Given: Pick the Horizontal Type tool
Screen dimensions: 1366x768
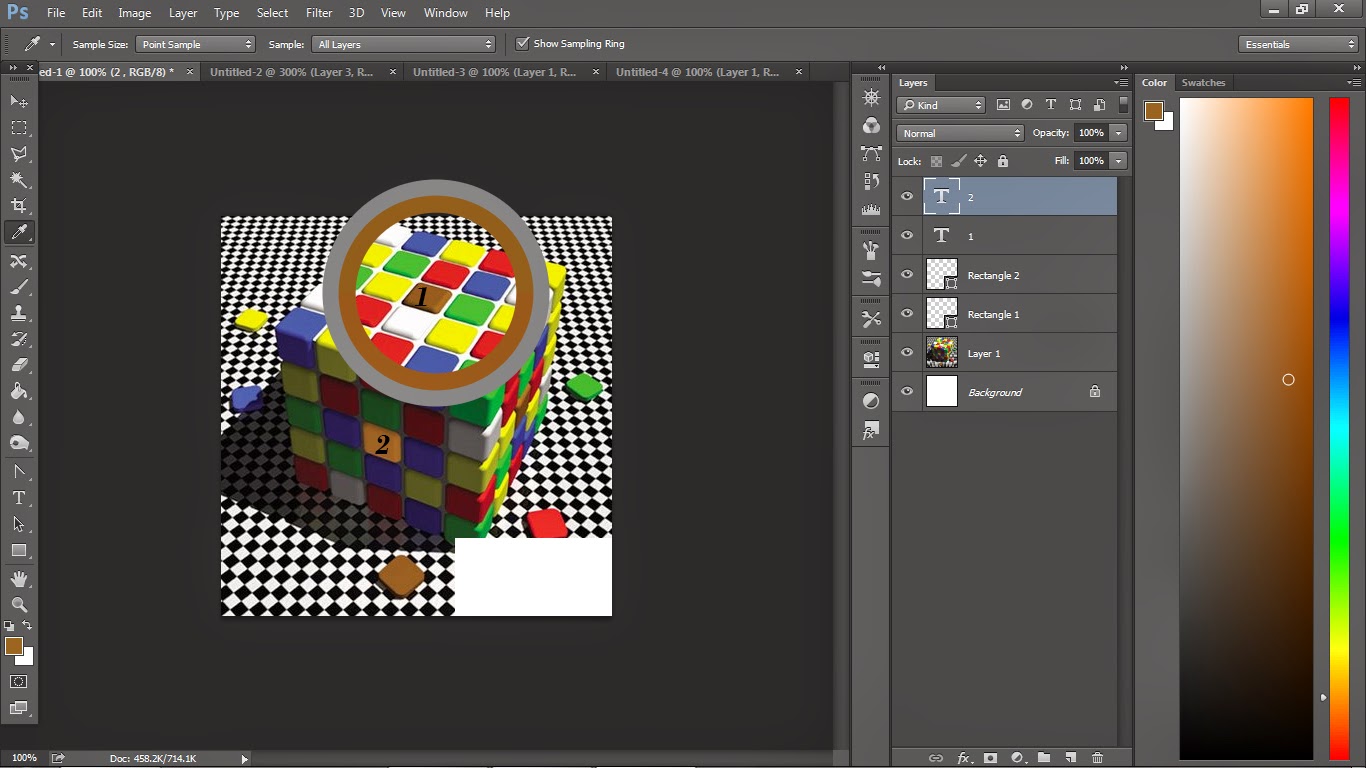Looking at the screenshot, I should 18,497.
